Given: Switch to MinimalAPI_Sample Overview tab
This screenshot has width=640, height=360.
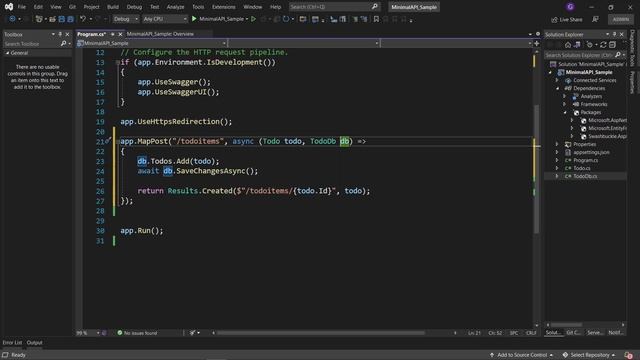Looking at the screenshot, I should point(160,34).
